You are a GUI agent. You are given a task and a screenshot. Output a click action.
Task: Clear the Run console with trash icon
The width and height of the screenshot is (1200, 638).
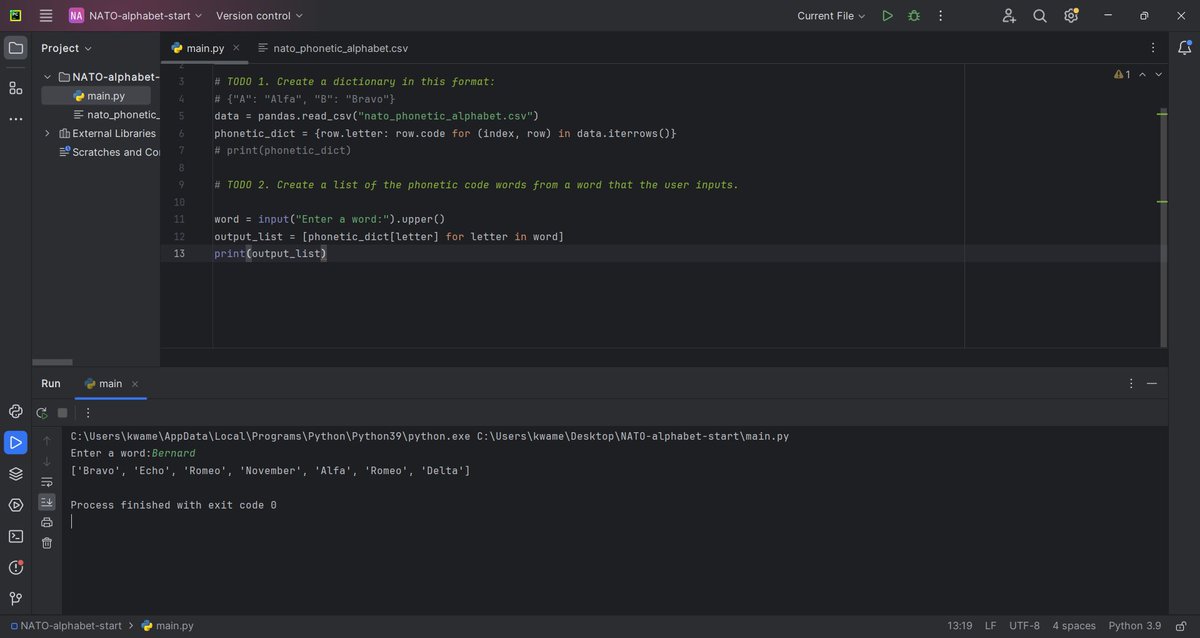pos(46,542)
